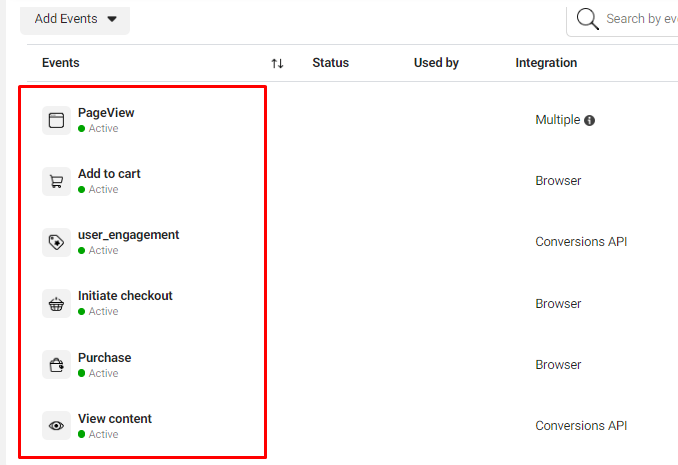Toggle sort order arrows beside Events
Image resolution: width=678 pixels, height=465 pixels.
click(277, 64)
